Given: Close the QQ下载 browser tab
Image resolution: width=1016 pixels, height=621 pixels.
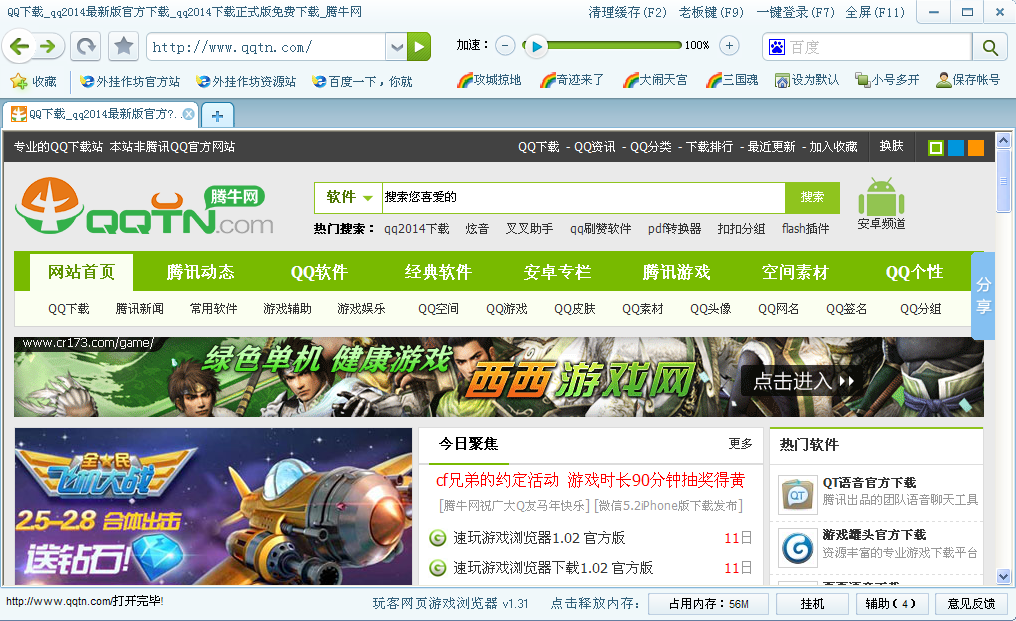Looking at the screenshot, I should [x=189, y=114].
